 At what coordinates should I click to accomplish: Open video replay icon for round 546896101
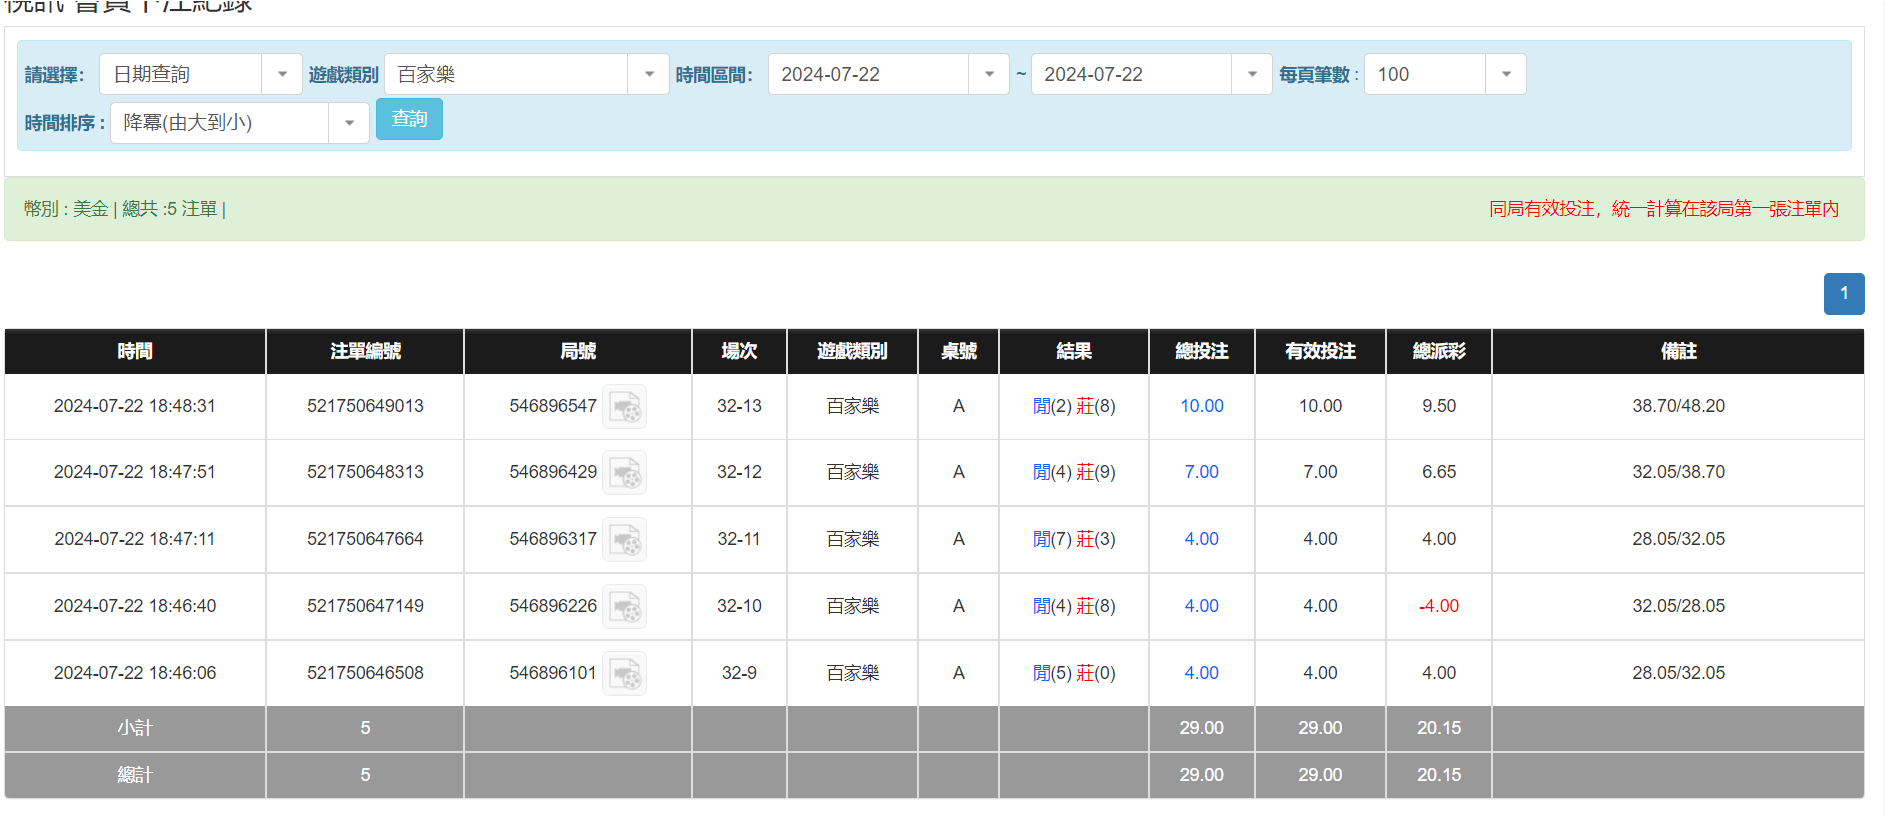point(625,674)
